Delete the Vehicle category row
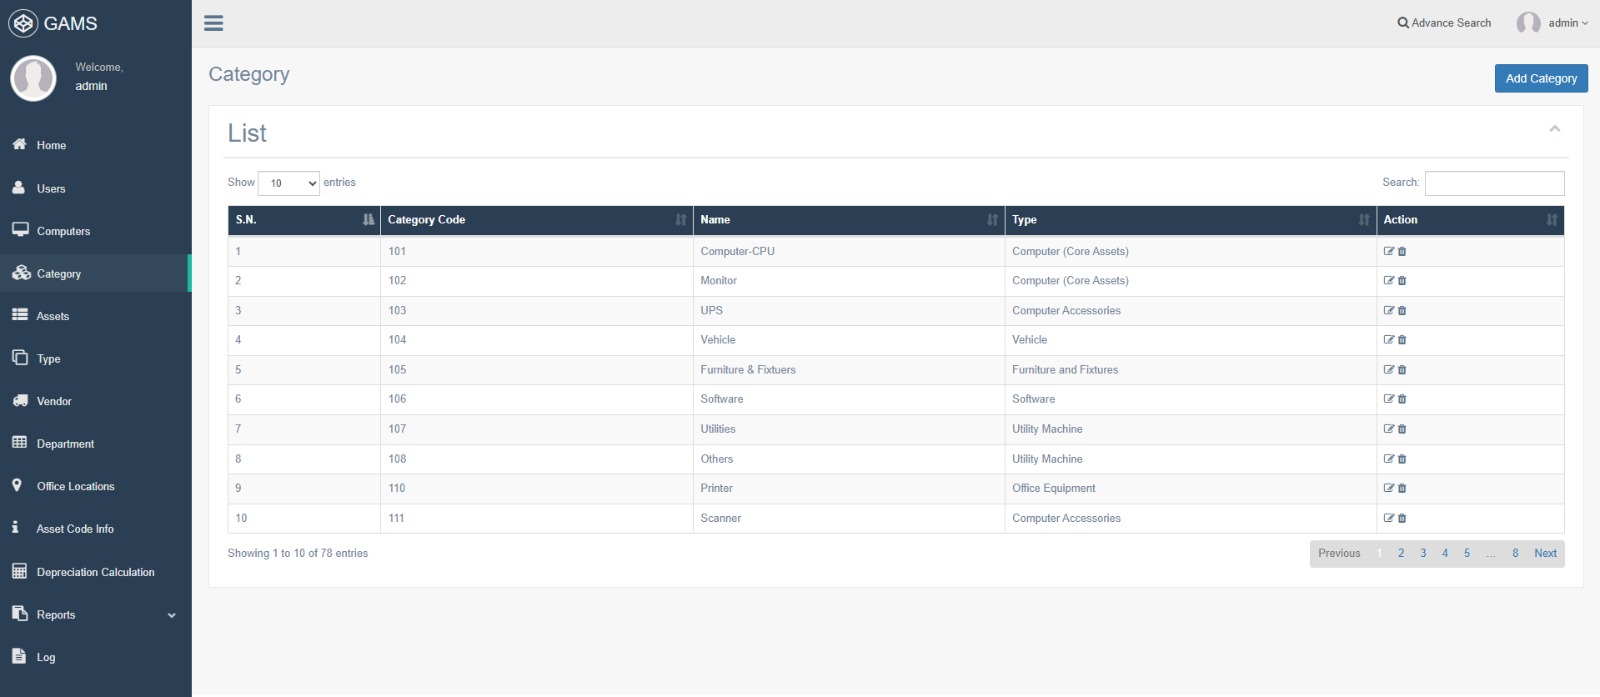The height and width of the screenshot is (697, 1600). [x=1402, y=340]
